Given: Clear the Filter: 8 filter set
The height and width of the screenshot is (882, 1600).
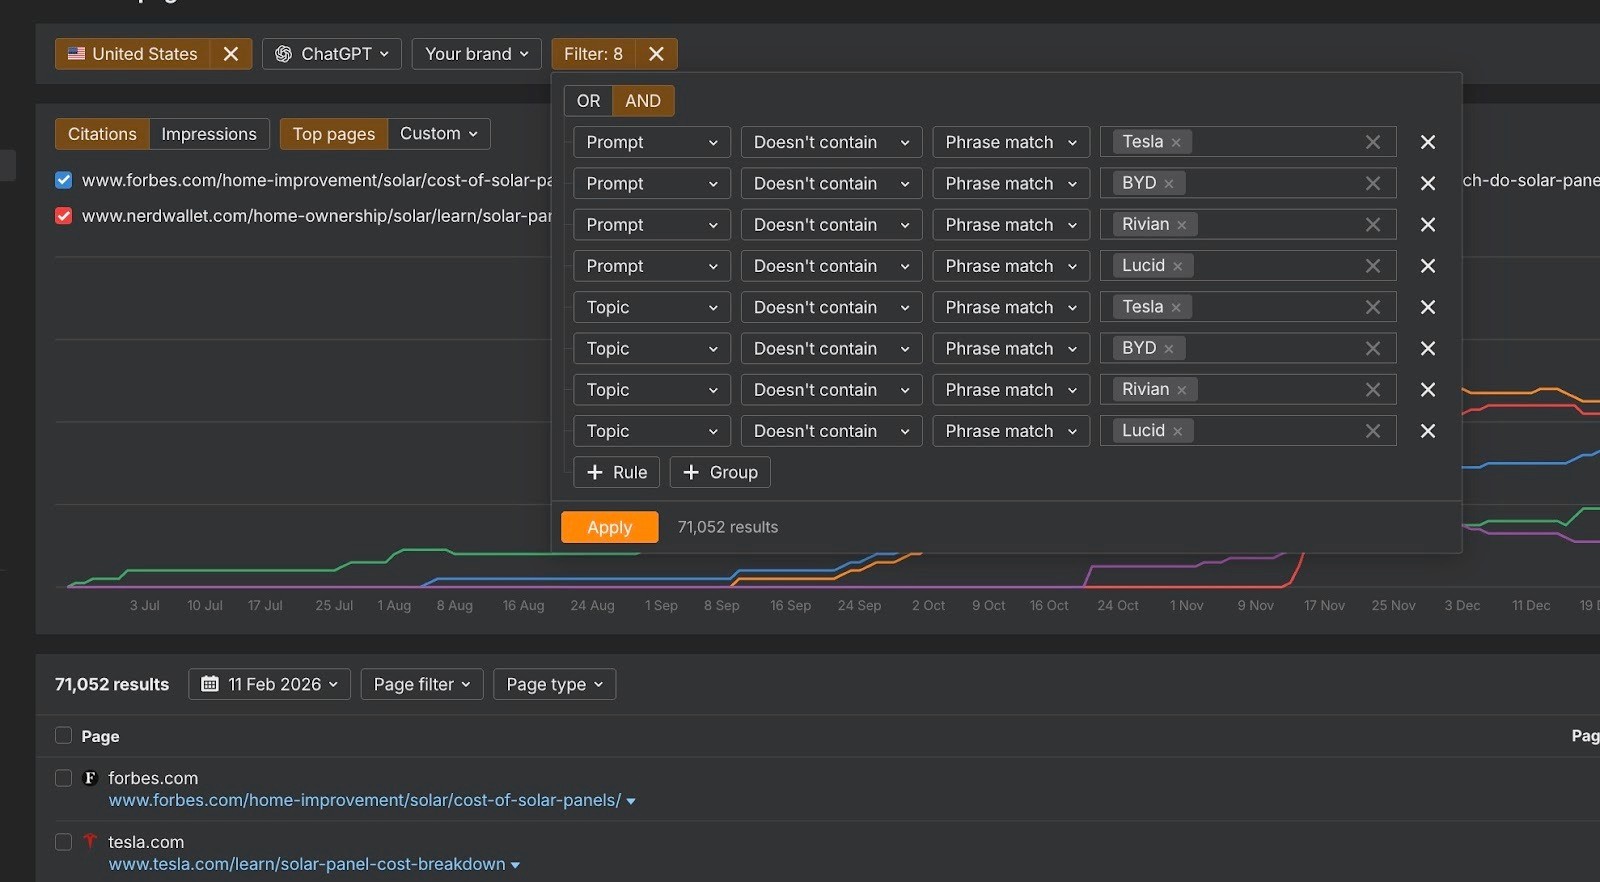Looking at the screenshot, I should [656, 54].
